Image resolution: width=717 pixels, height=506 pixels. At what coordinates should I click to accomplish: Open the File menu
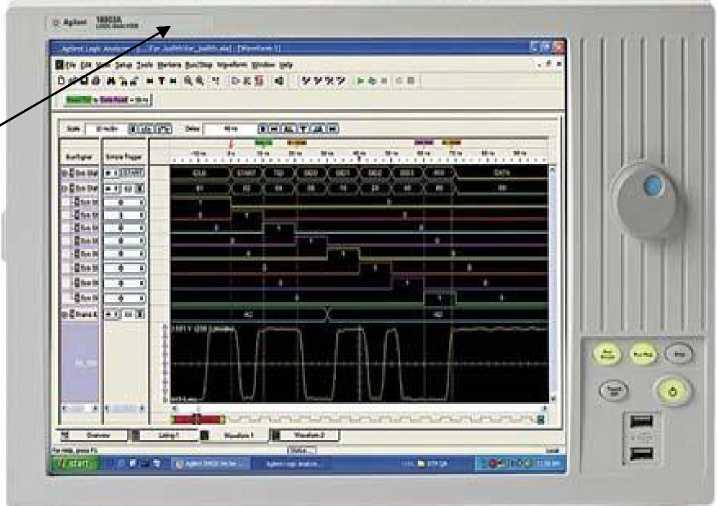point(71,64)
